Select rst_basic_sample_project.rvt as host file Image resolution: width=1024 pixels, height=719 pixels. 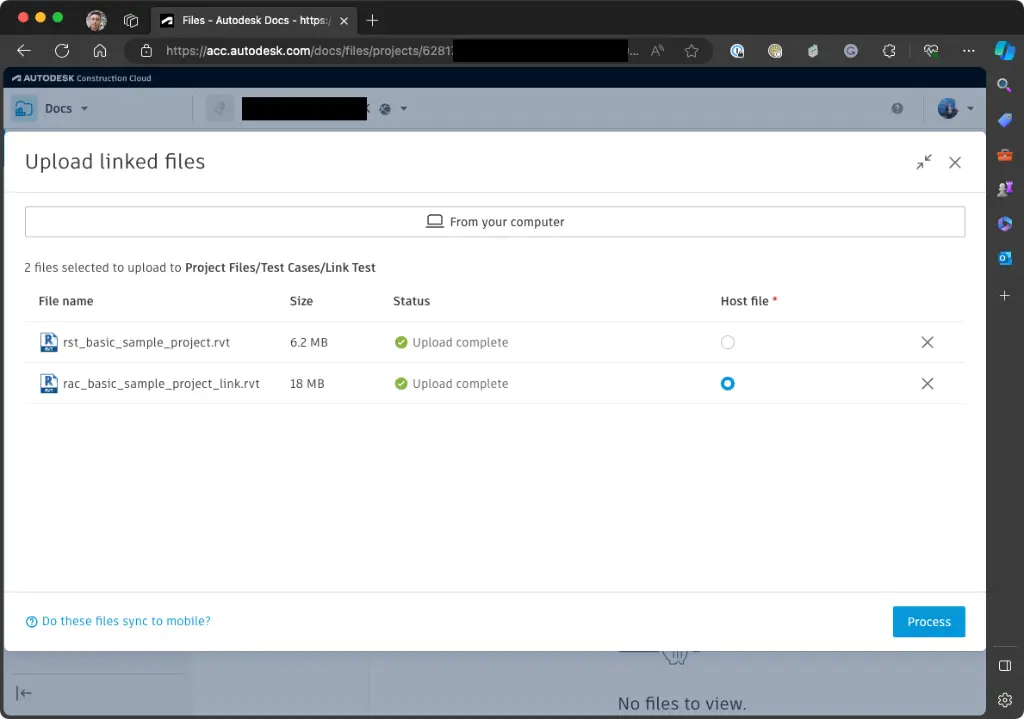pyautogui.click(x=728, y=342)
